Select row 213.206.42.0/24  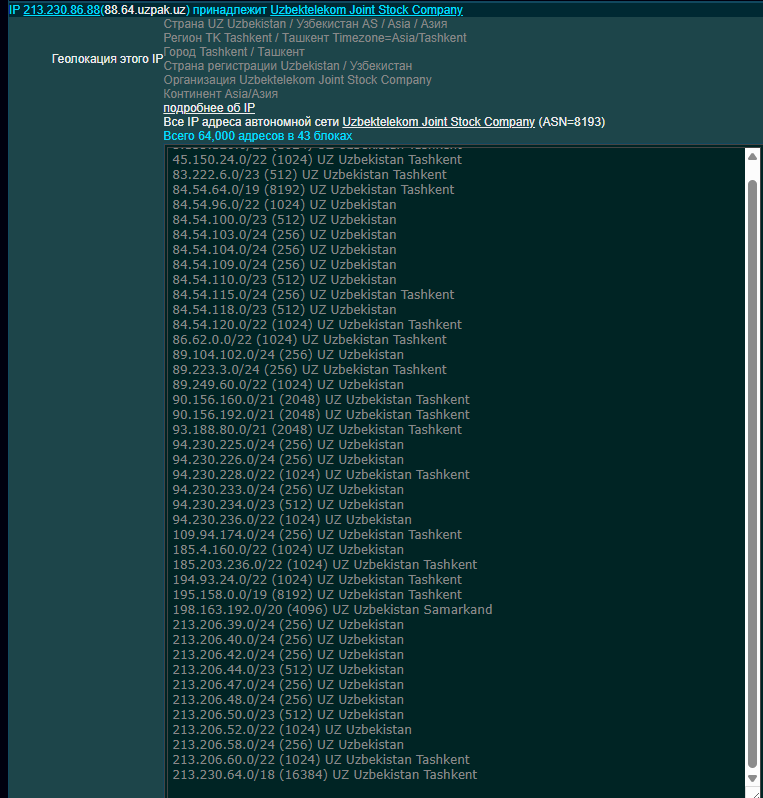click(x=288, y=655)
